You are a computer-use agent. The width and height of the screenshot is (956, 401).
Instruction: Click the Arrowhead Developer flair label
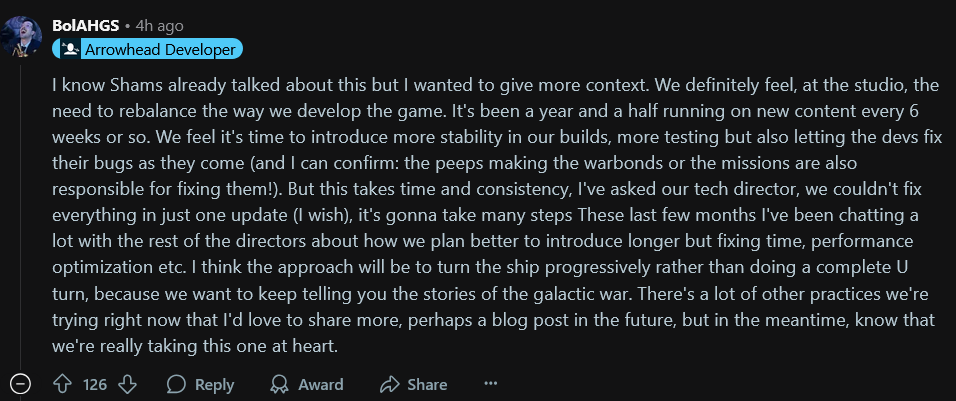point(159,48)
